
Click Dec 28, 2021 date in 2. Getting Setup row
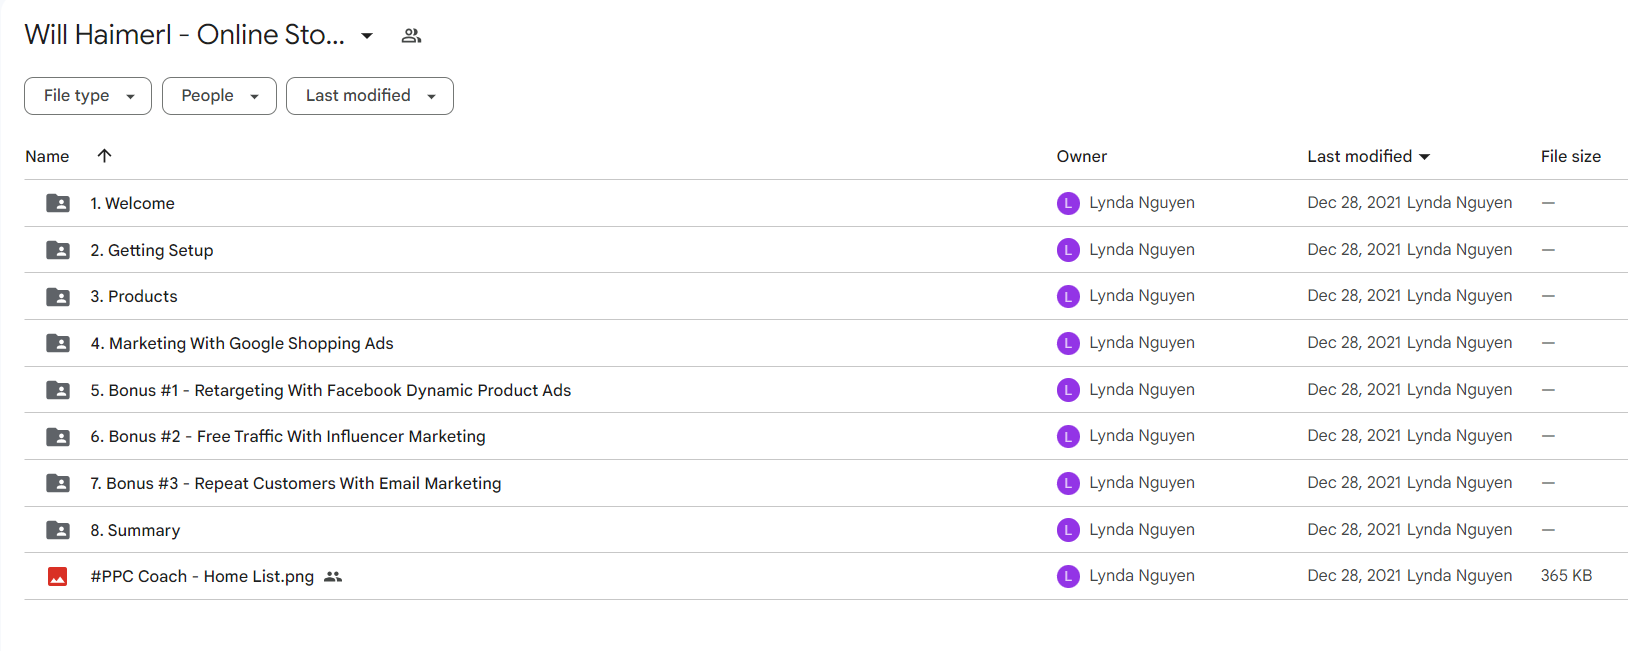pyautogui.click(x=1354, y=250)
